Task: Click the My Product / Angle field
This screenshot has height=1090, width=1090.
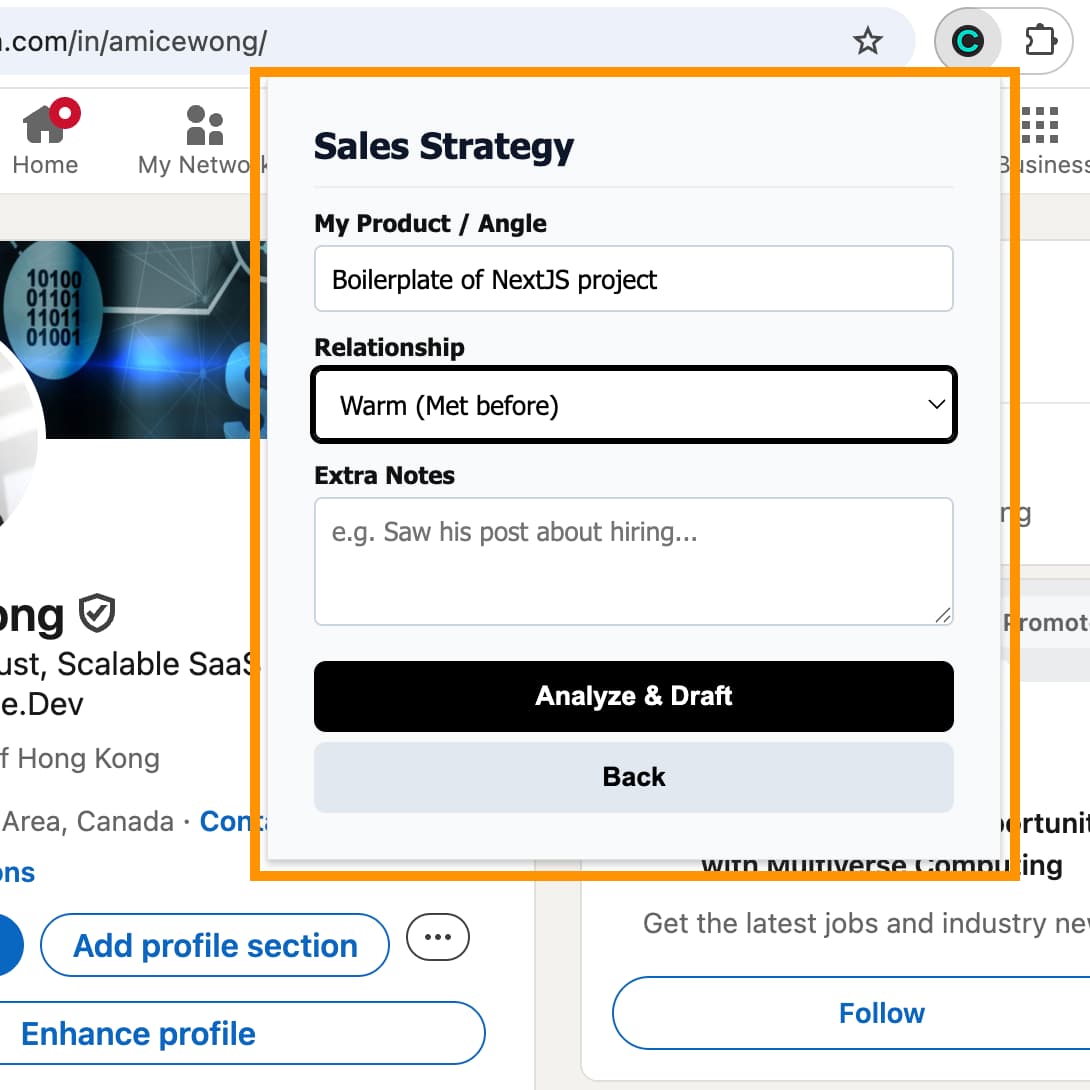Action: click(634, 279)
